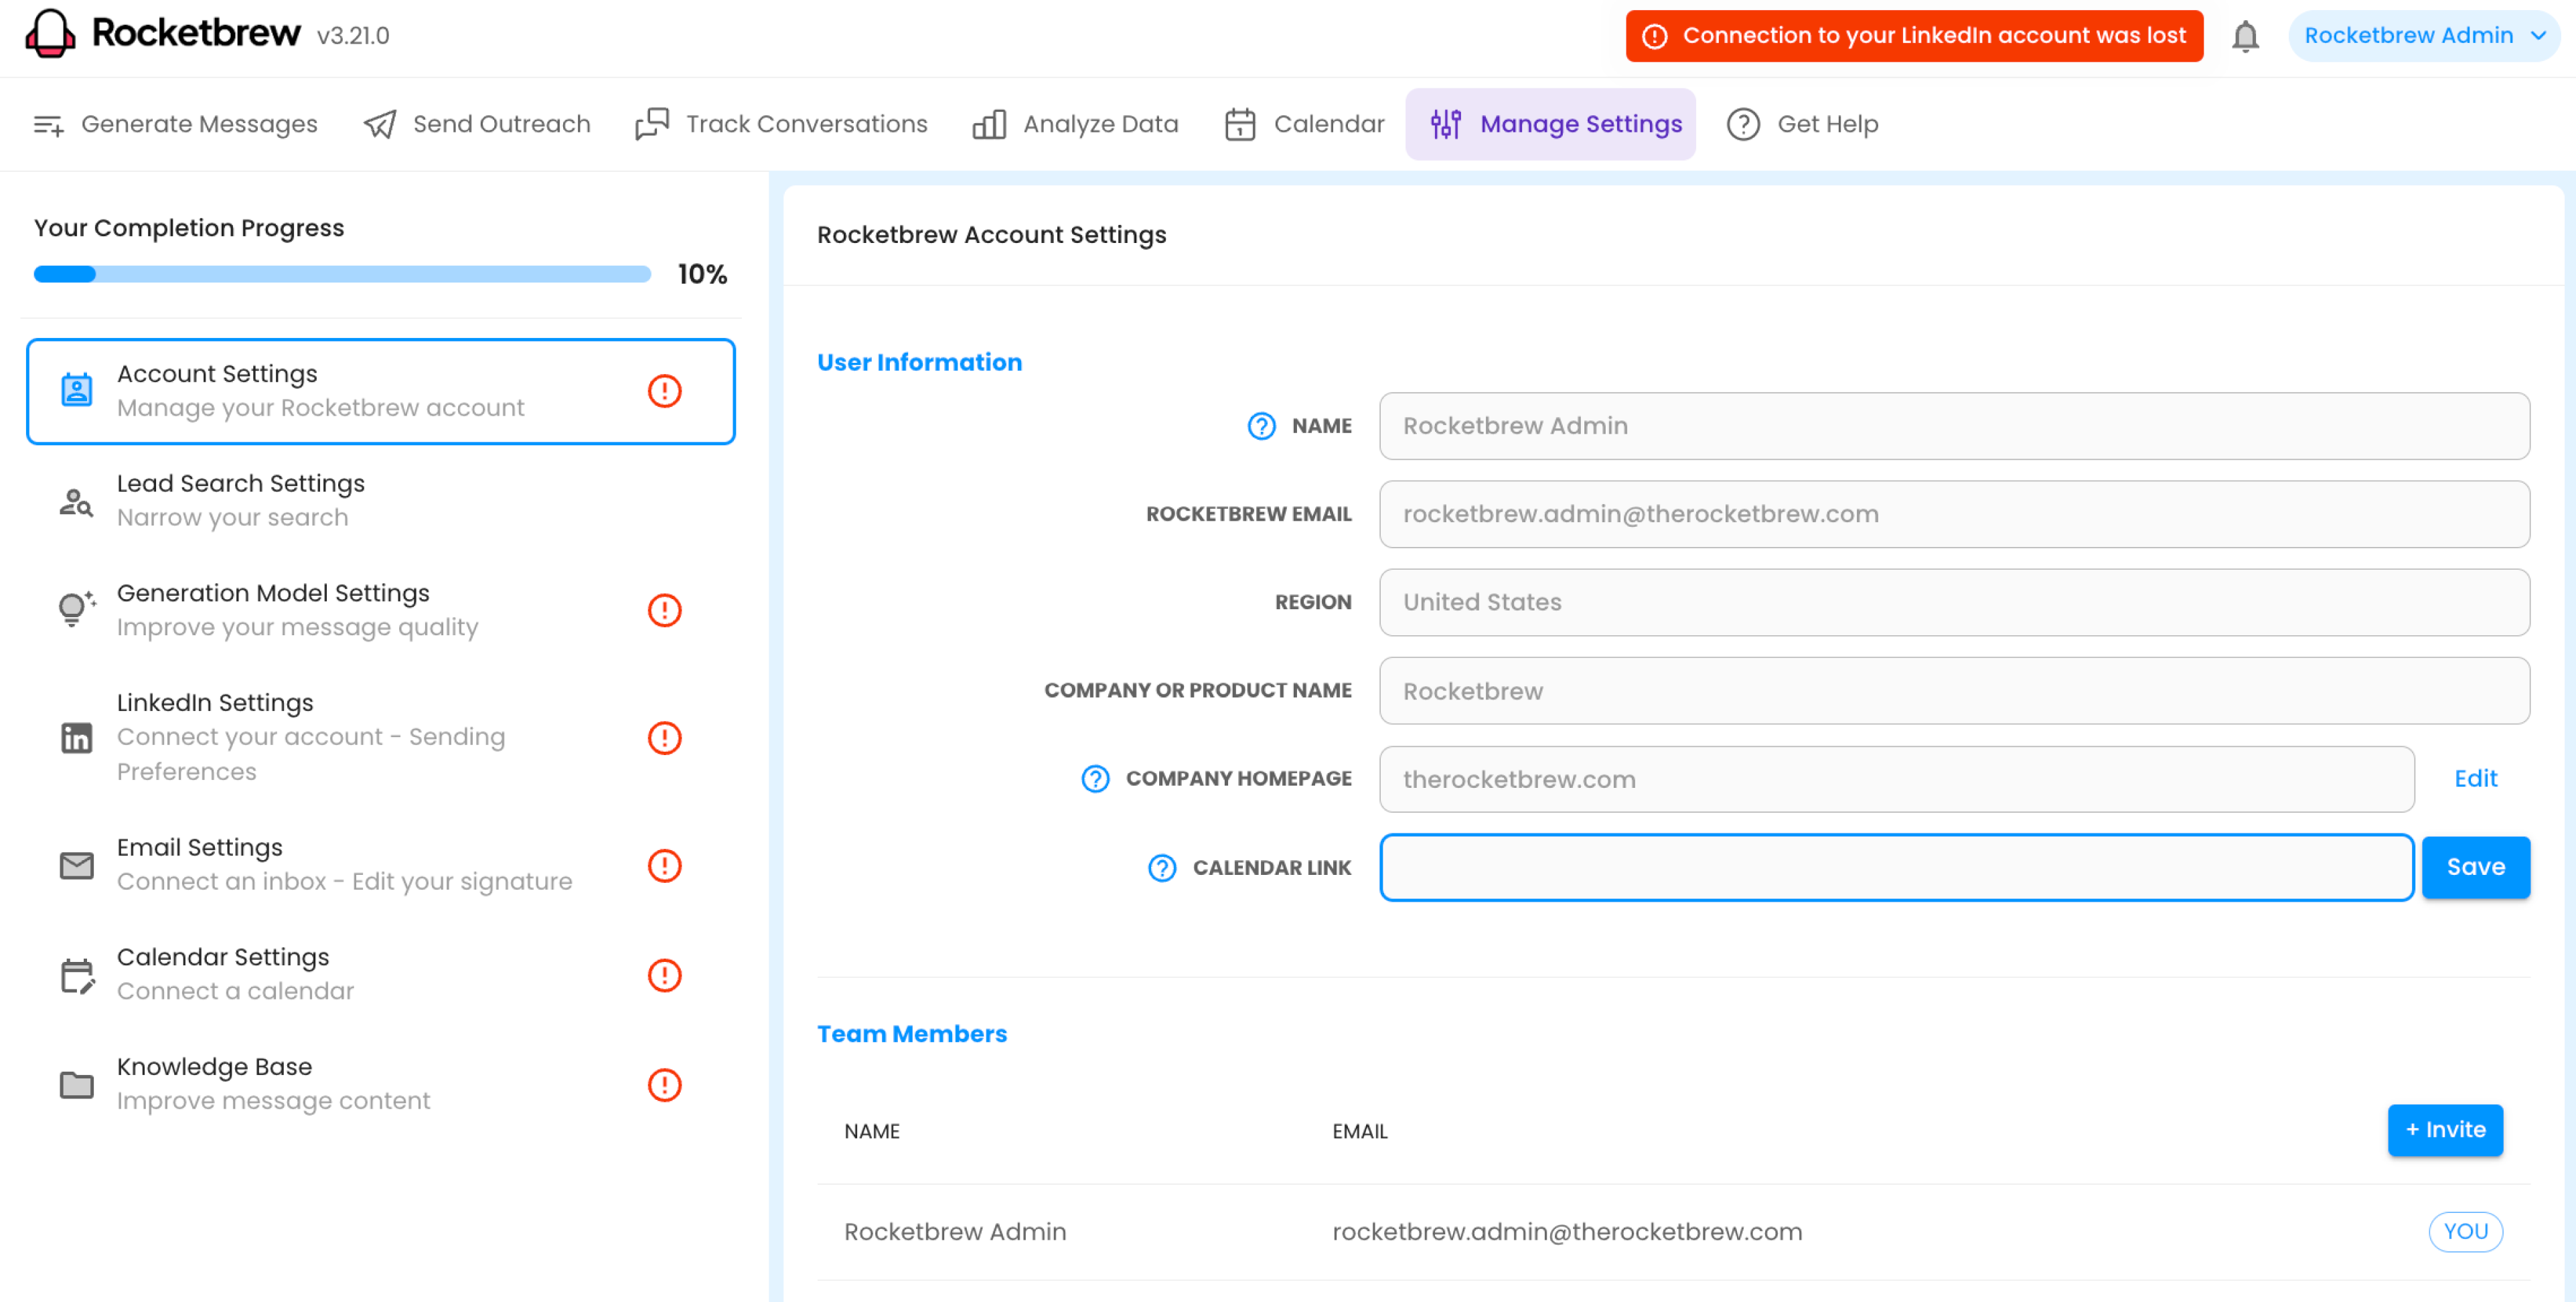
Task: Open the Get Help tab
Action: 1803,124
